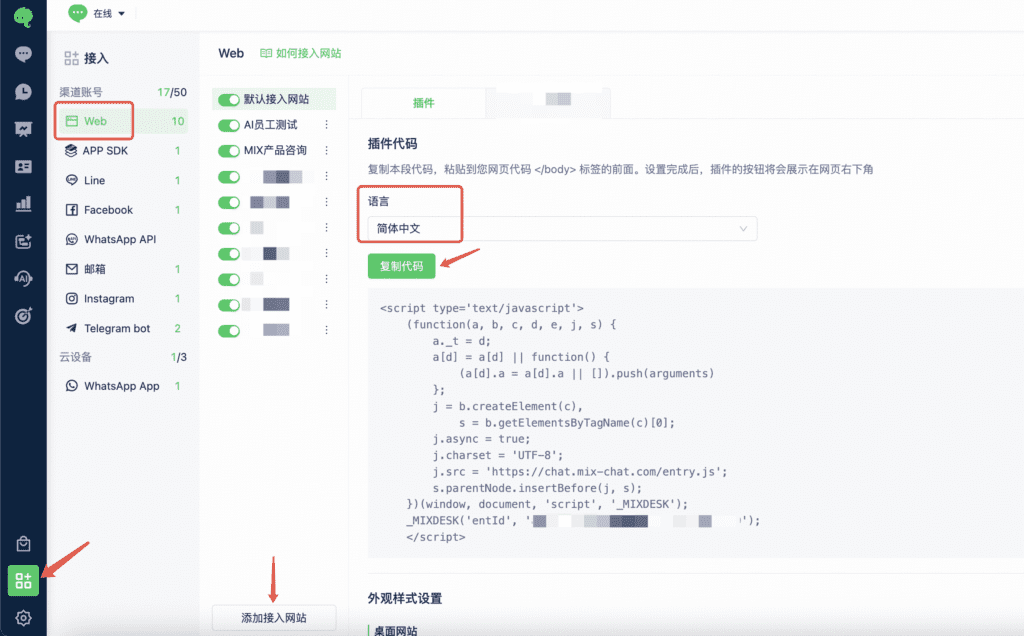Open the shopping bag icon in sidebar
The width and height of the screenshot is (1024, 636).
pos(23,544)
